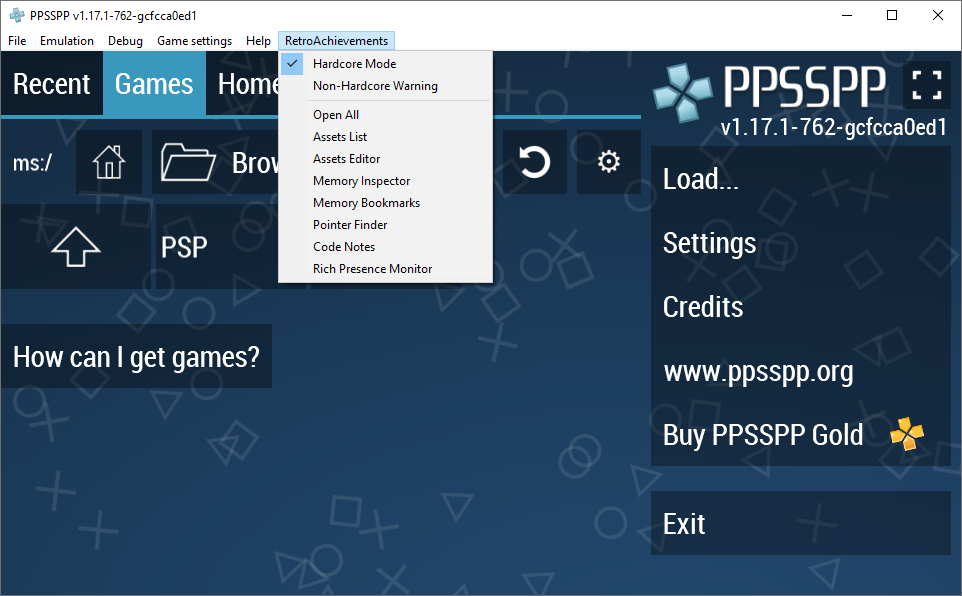The width and height of the screenshot is (962, 596).
Task: Visit the www.ppsspp.org link
Action: (757, 371)
